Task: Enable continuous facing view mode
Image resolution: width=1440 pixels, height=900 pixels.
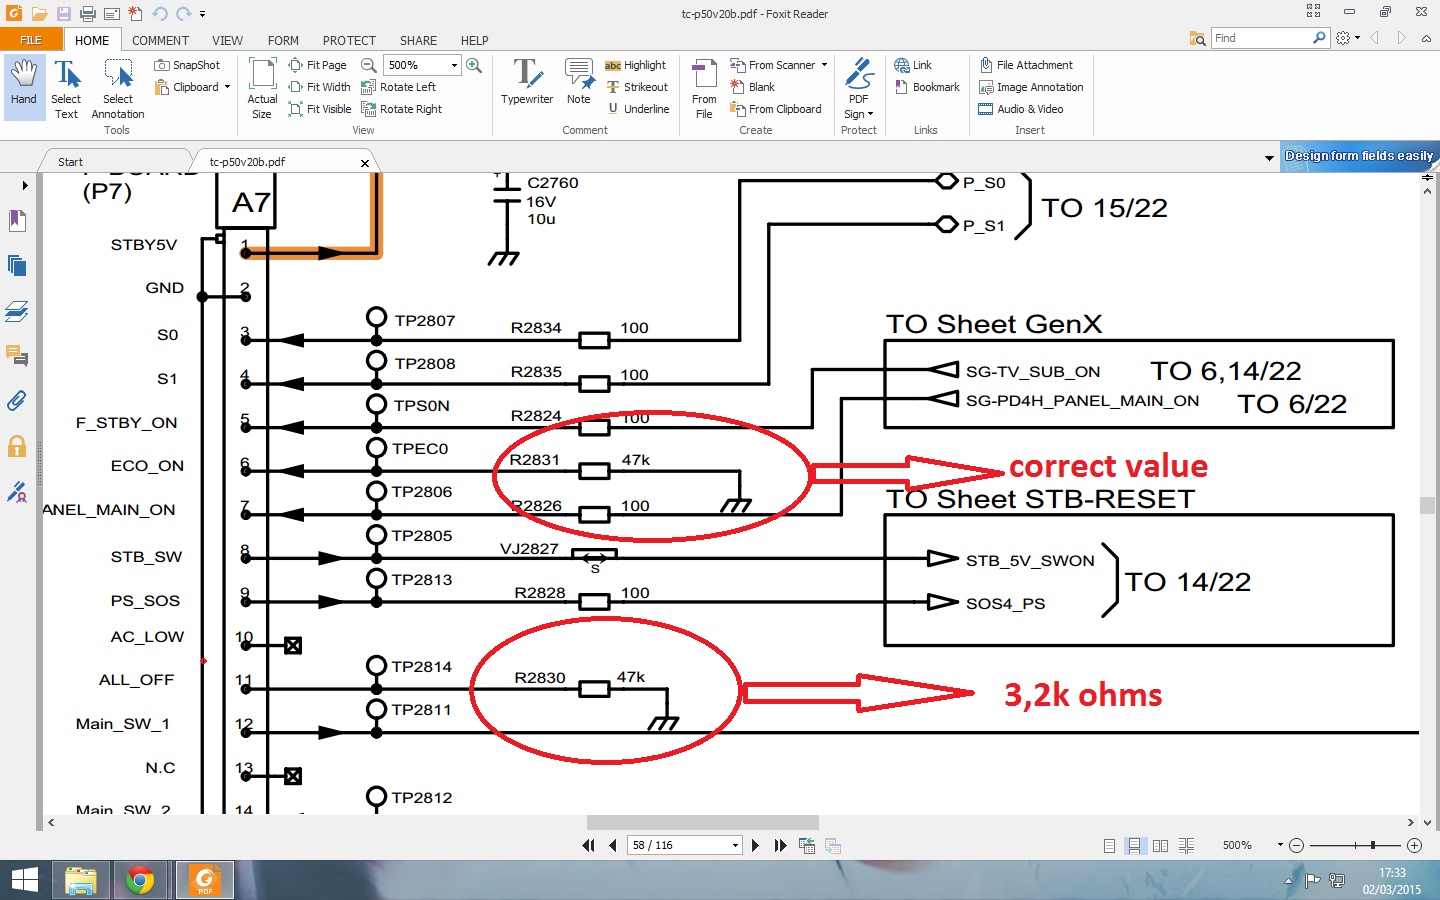Action: 1186,846
